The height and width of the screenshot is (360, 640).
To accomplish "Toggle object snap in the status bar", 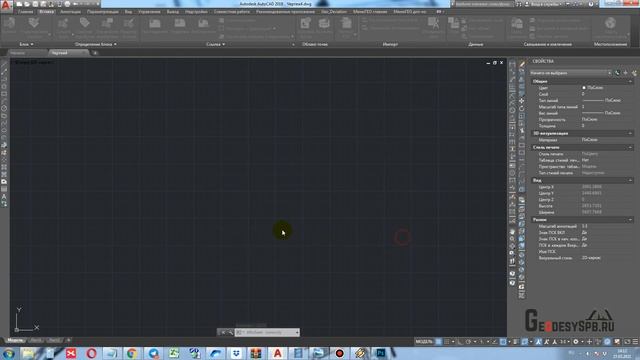I will click(503, 342).
